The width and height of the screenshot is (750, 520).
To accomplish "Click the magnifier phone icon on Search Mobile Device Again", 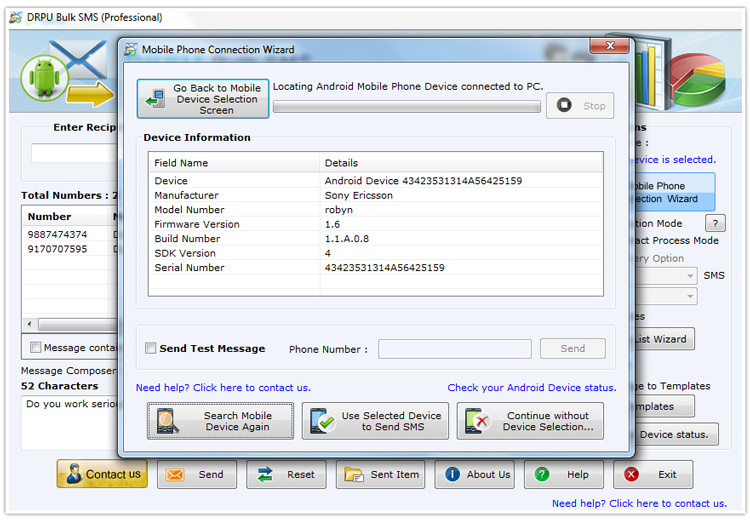I will (167, 421).
